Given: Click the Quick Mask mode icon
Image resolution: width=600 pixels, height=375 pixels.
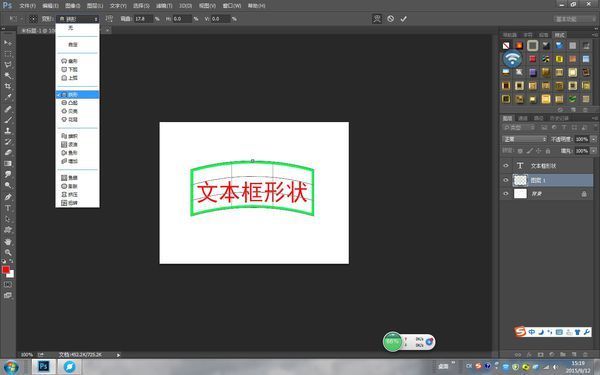Looking at the screenshot, I should click(8, 285).
